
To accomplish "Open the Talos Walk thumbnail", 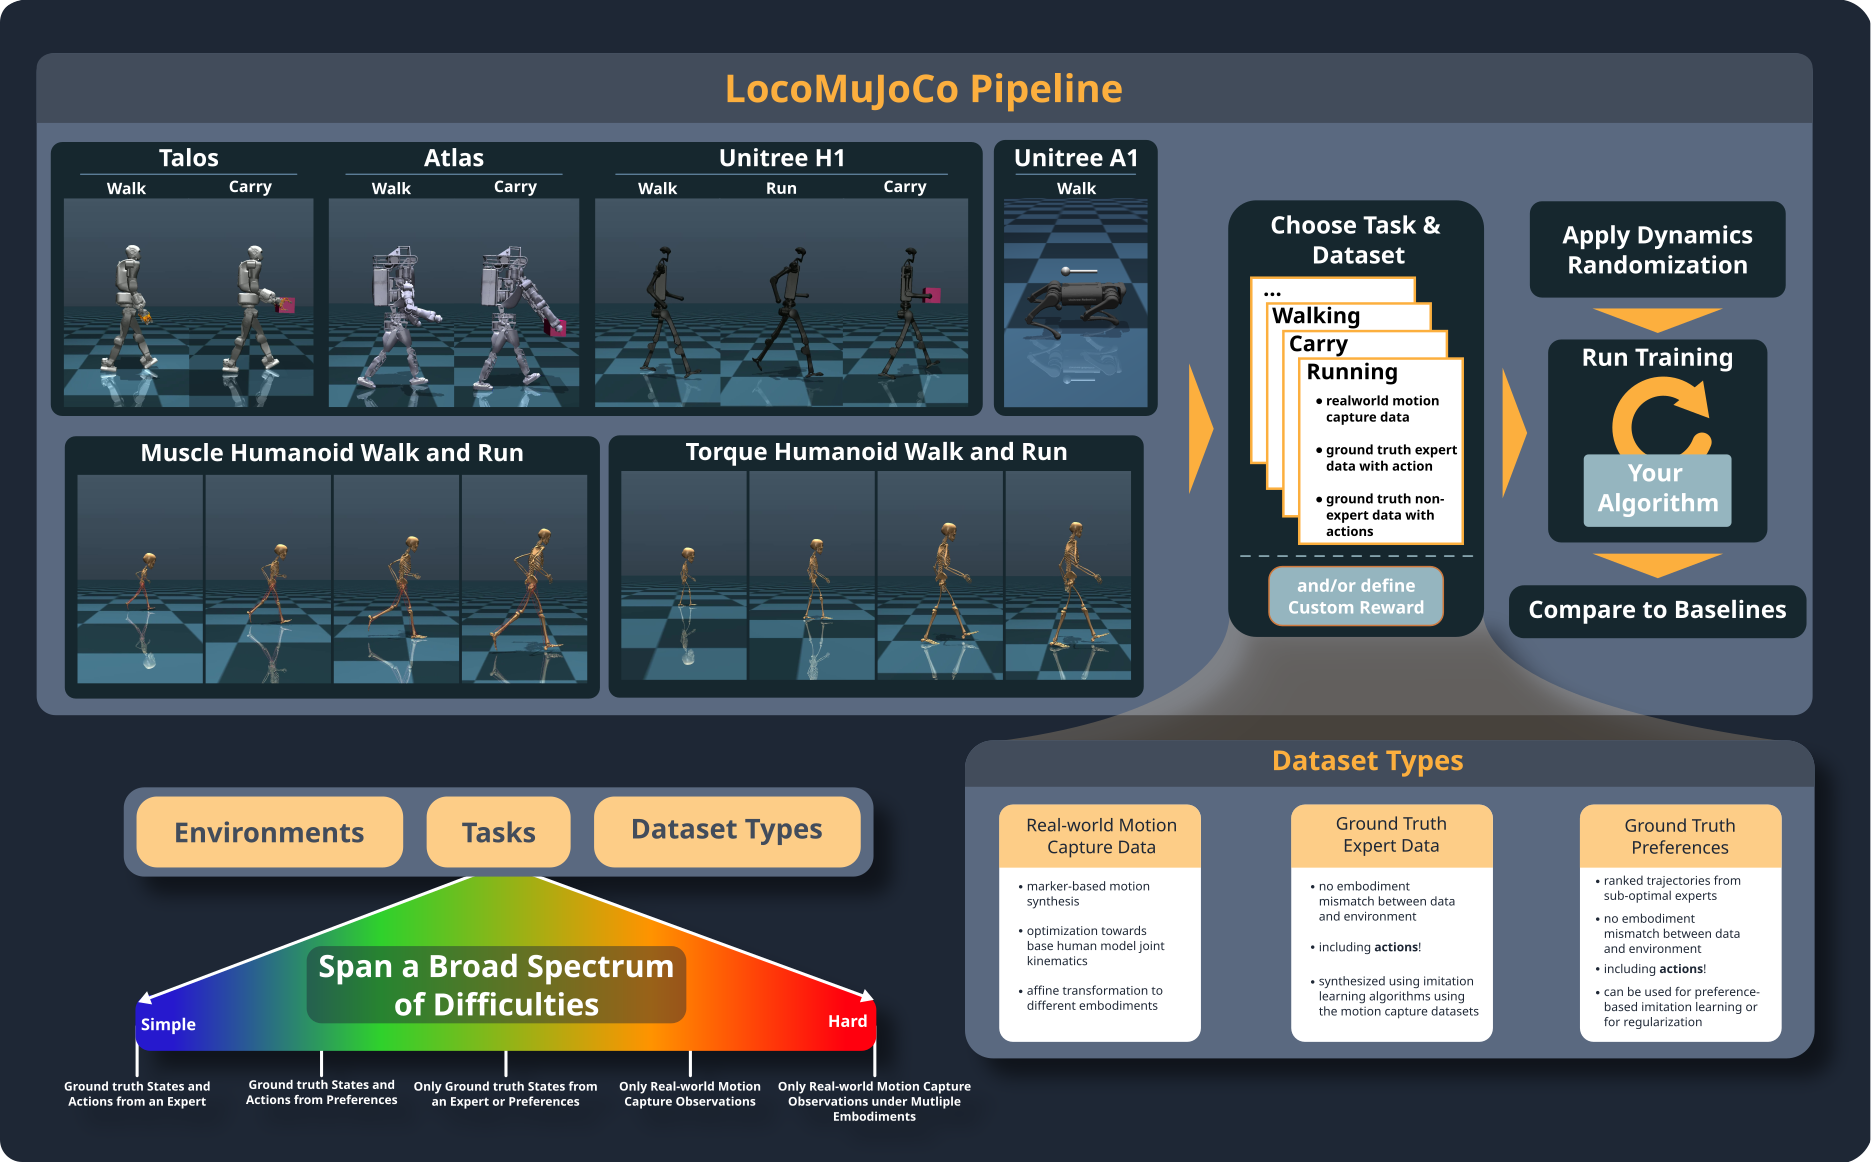I will tap(127, 300).
